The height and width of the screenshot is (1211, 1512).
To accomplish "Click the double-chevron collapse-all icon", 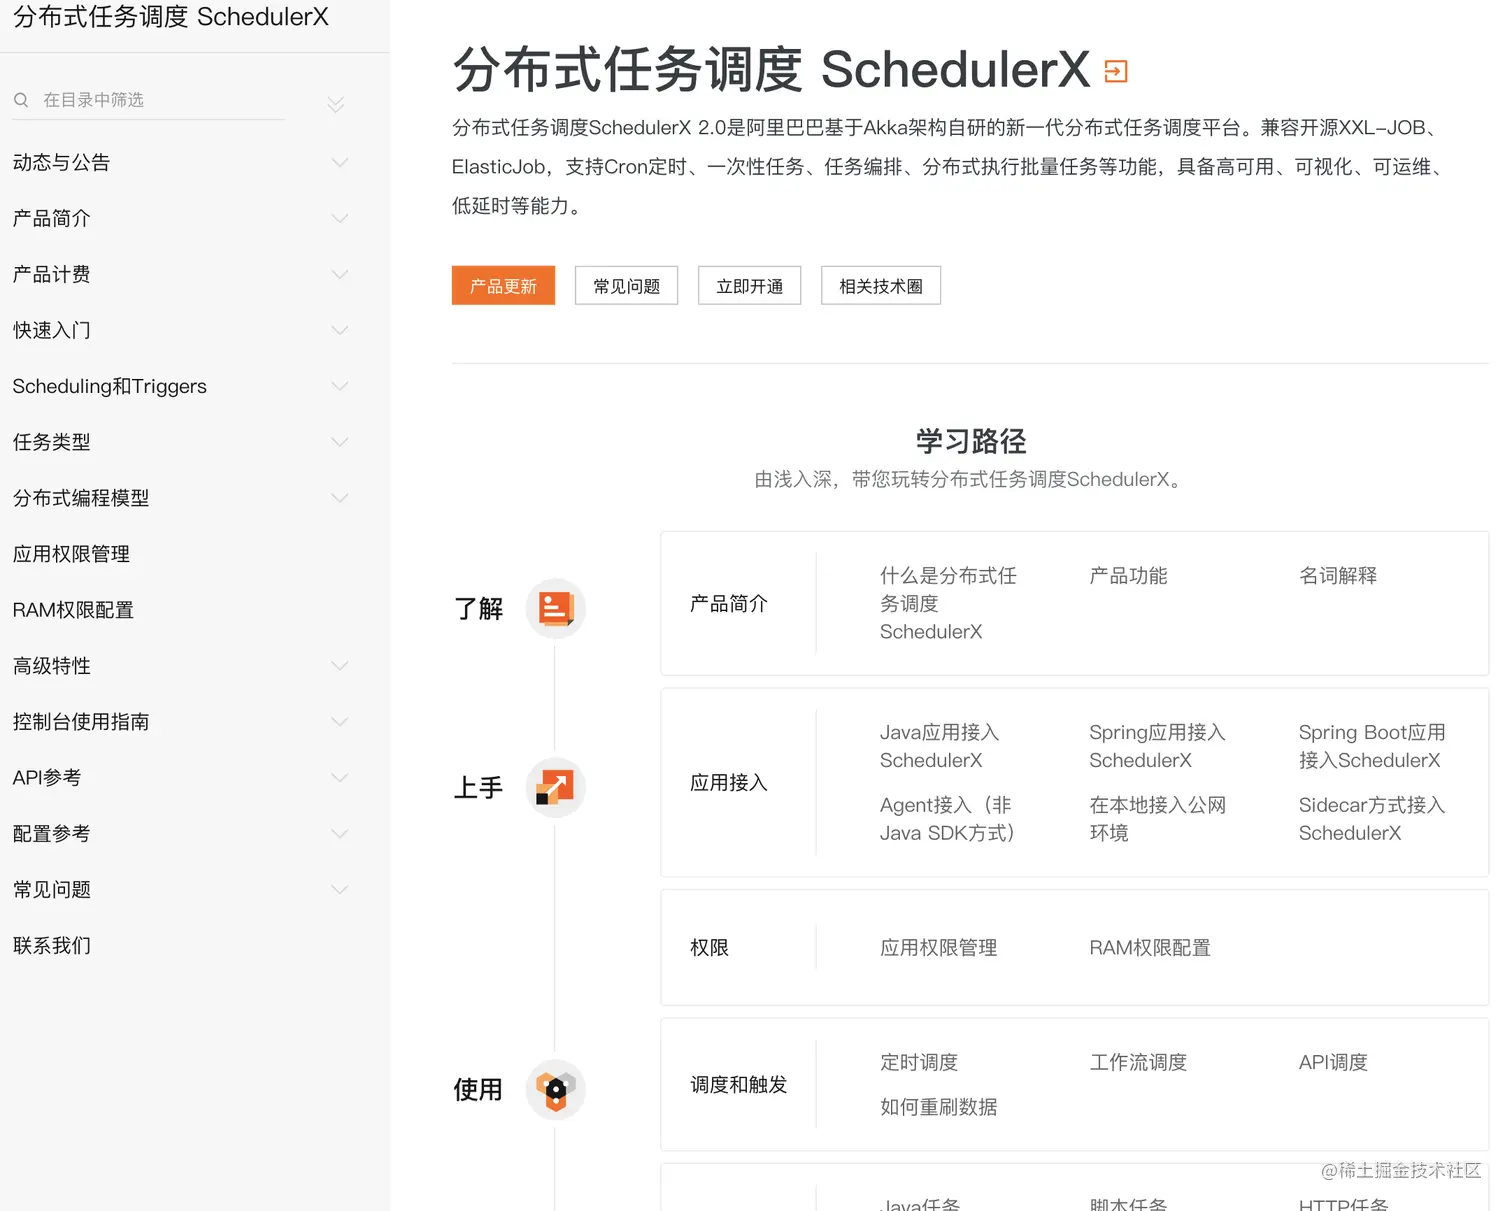I will 336,104.
